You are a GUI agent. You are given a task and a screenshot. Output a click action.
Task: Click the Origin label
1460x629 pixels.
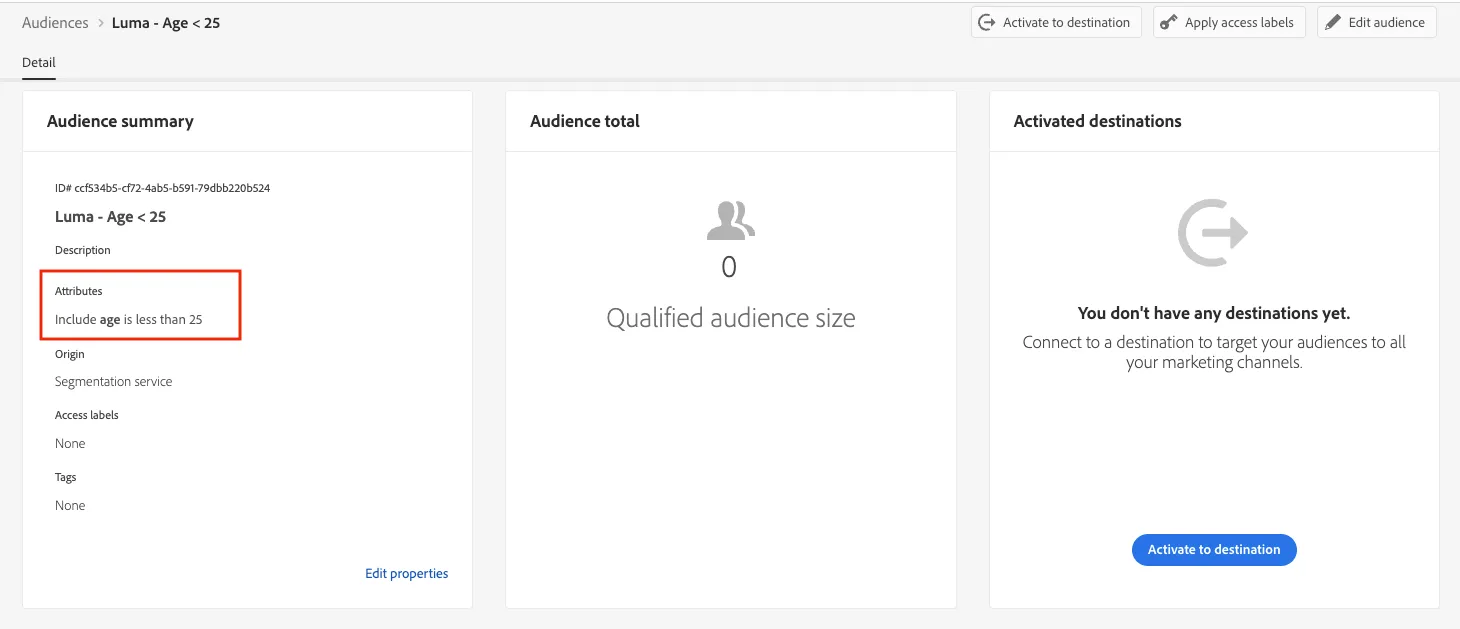70,354
